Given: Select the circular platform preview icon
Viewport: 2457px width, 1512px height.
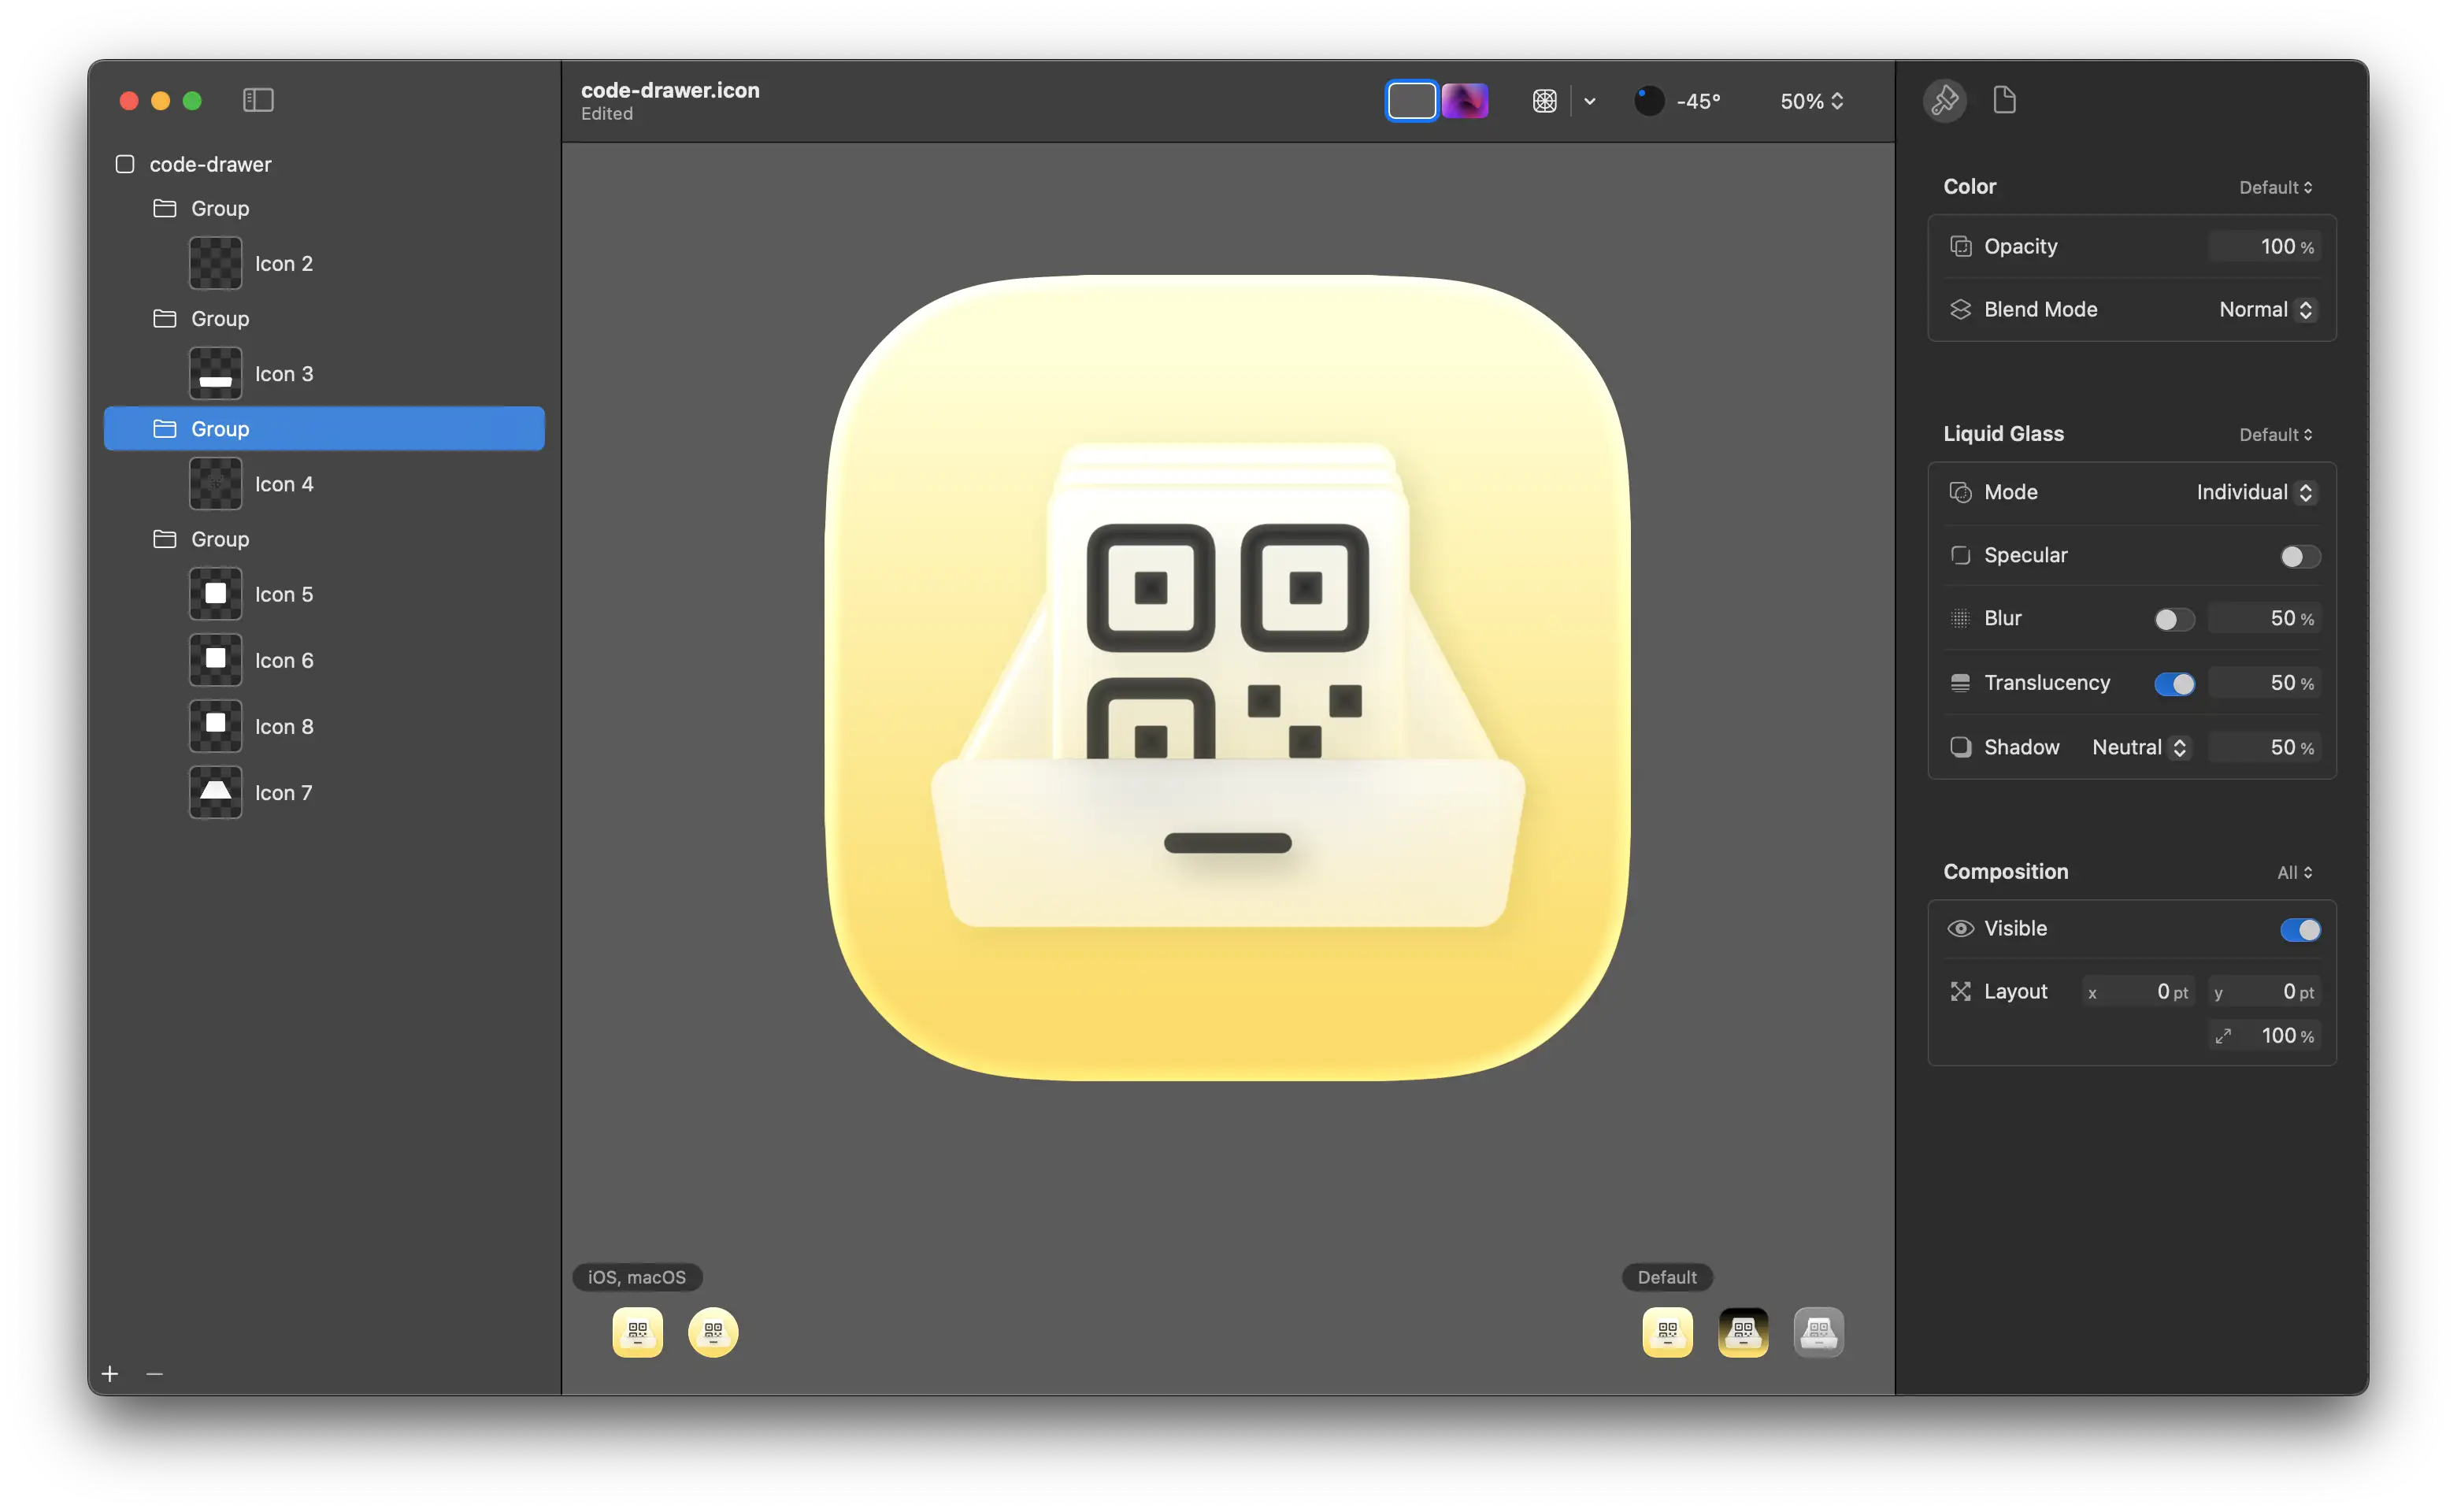Looking at the screenshot, I should coord(713,1332).
